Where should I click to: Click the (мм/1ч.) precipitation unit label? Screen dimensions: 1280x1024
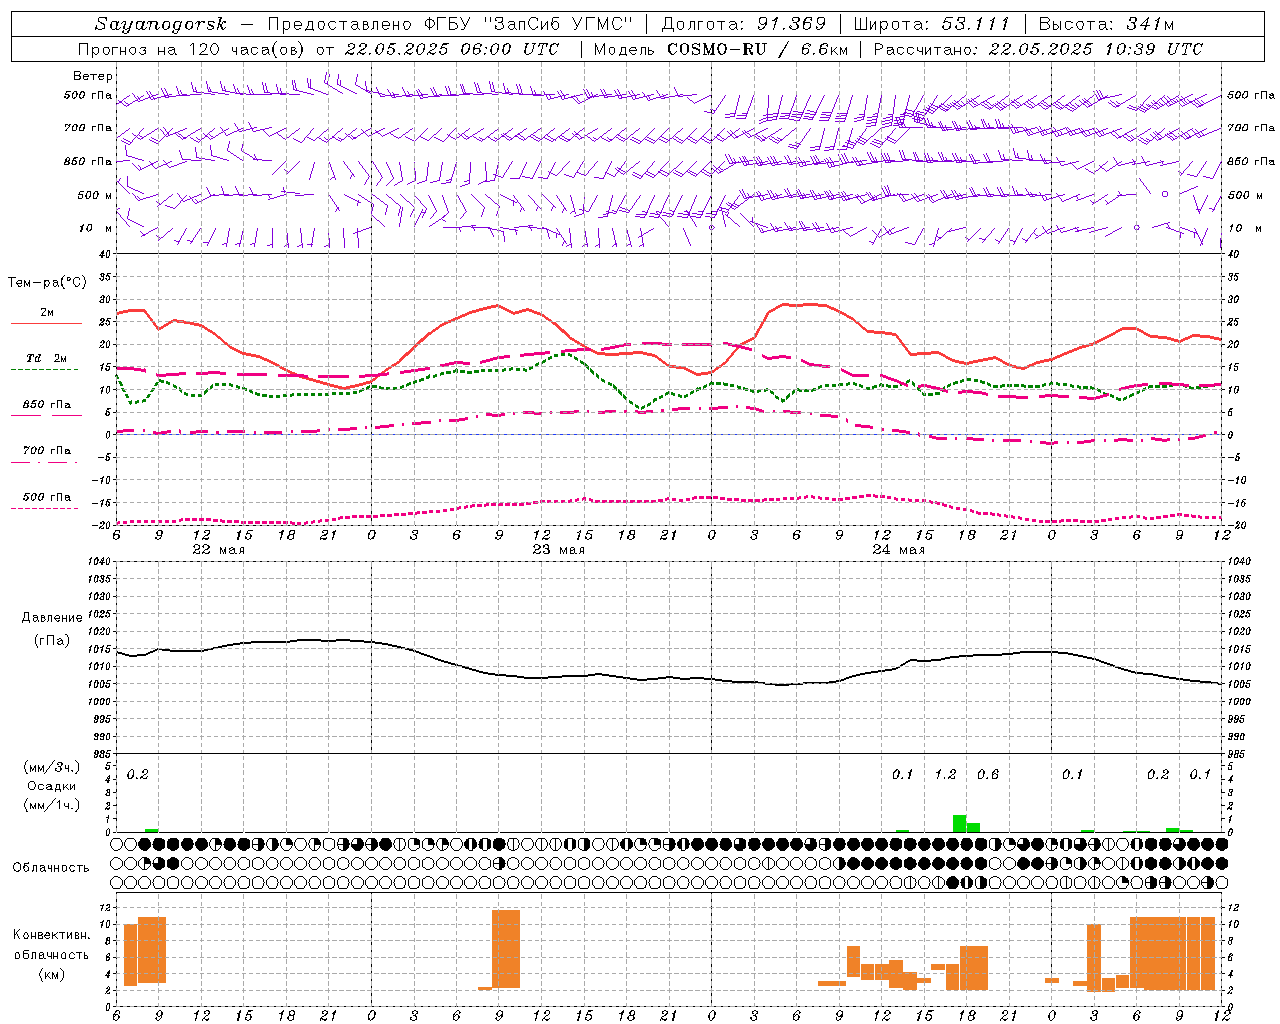[x=52, y=805]
